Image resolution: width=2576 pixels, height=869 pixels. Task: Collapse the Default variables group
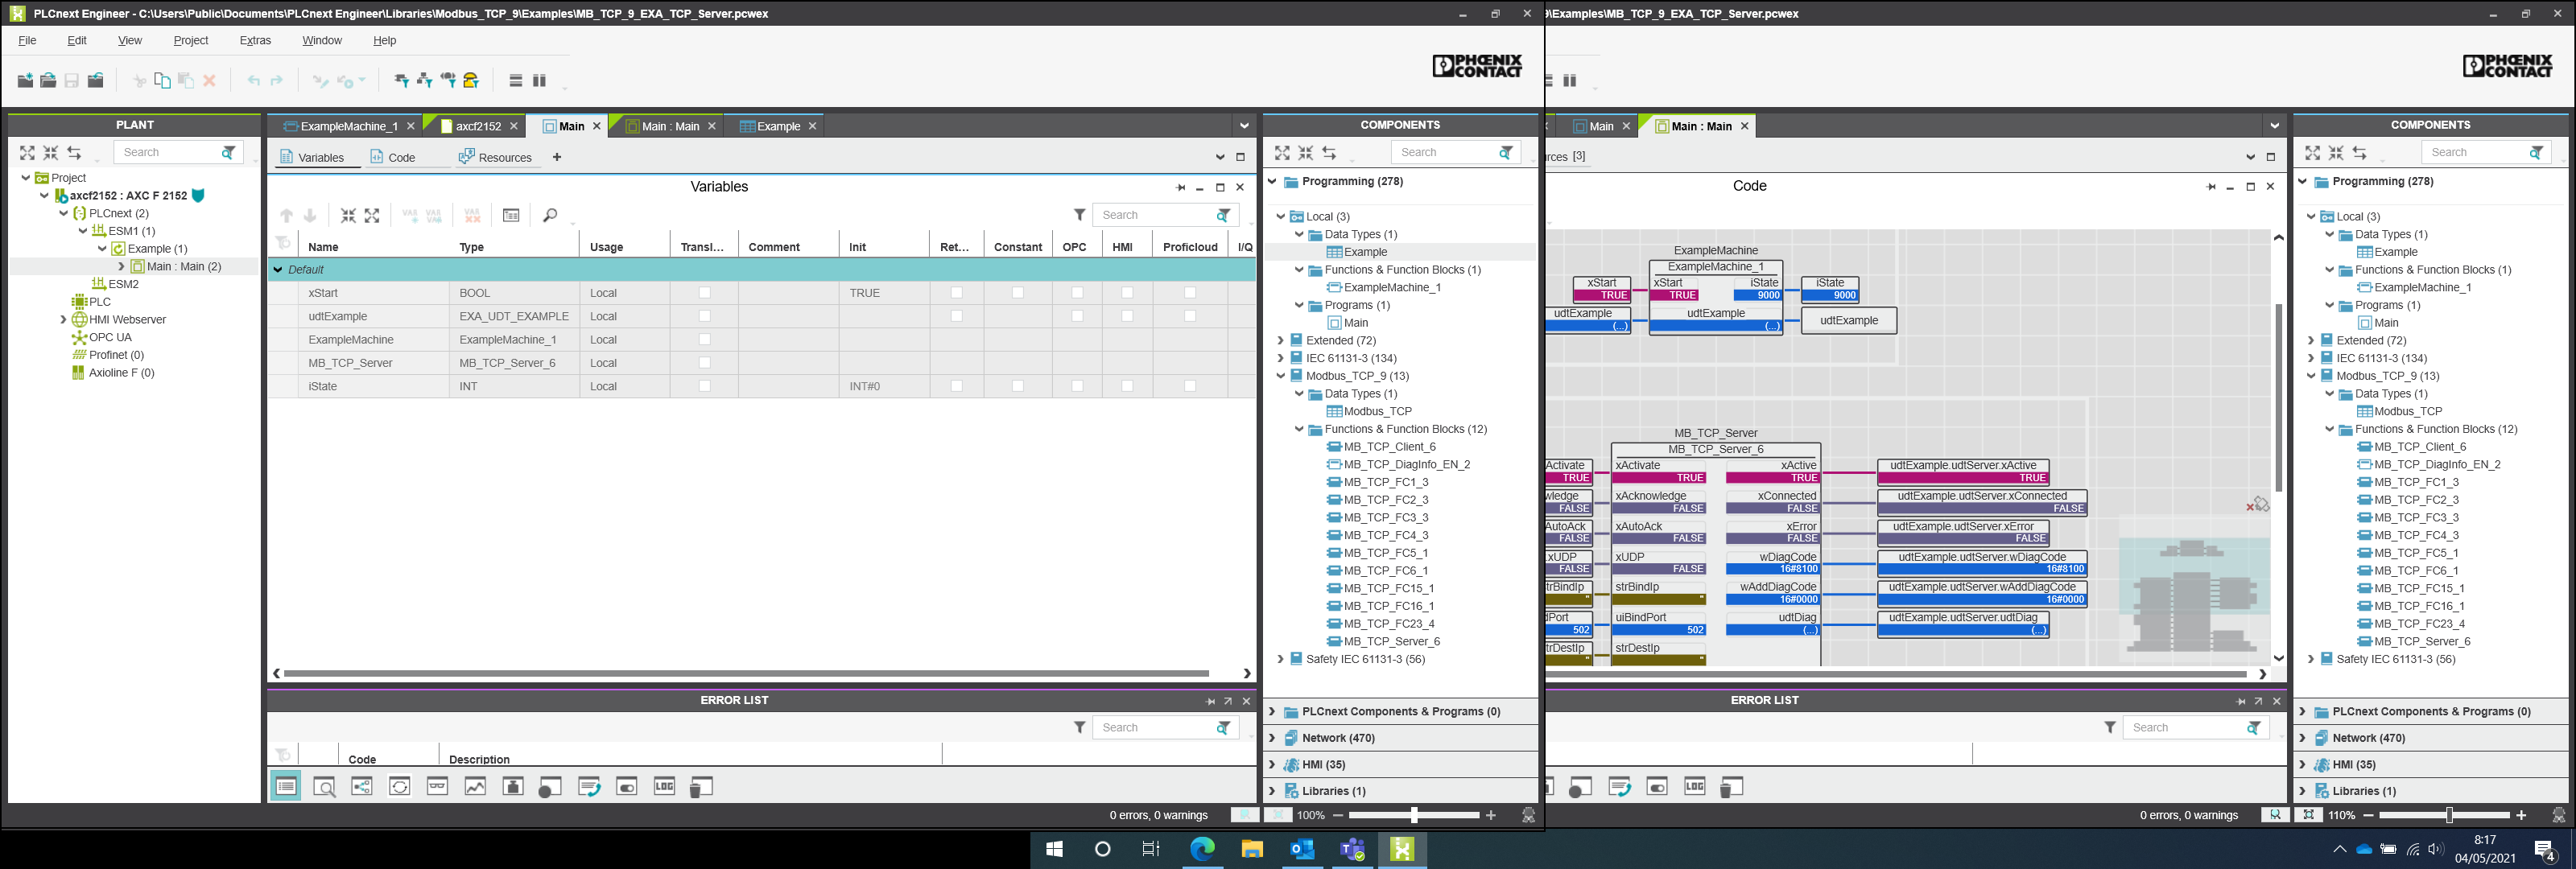click(x=279, y=269)
